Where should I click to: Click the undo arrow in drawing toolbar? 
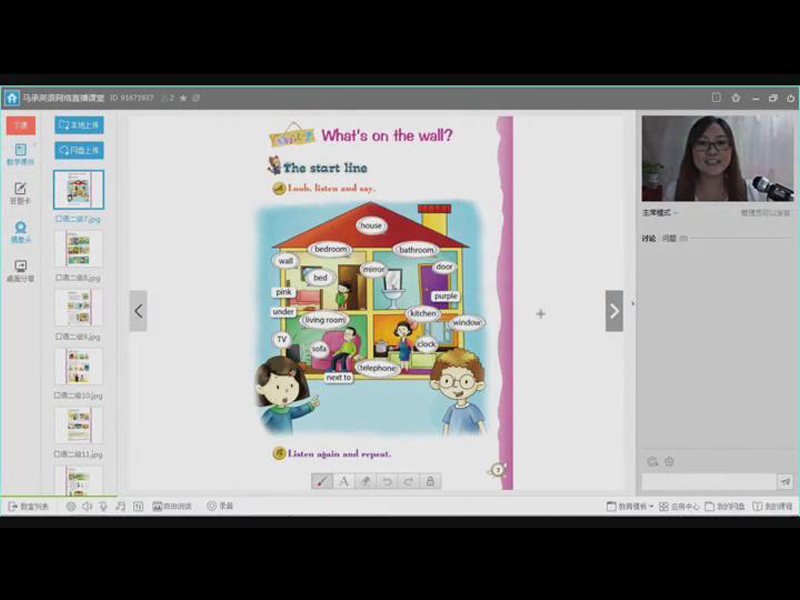point(387,481)
